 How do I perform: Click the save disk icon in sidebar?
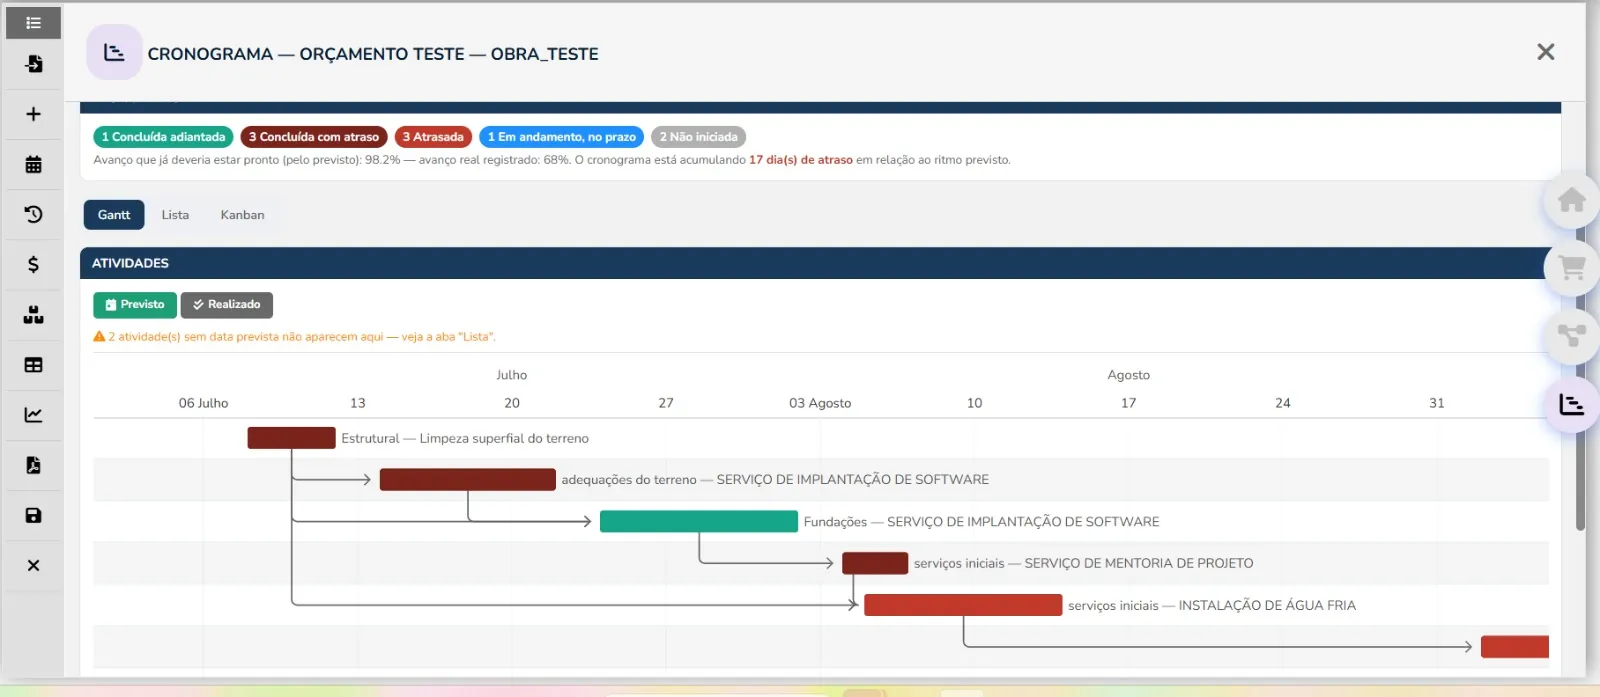[x=33, y=515]
